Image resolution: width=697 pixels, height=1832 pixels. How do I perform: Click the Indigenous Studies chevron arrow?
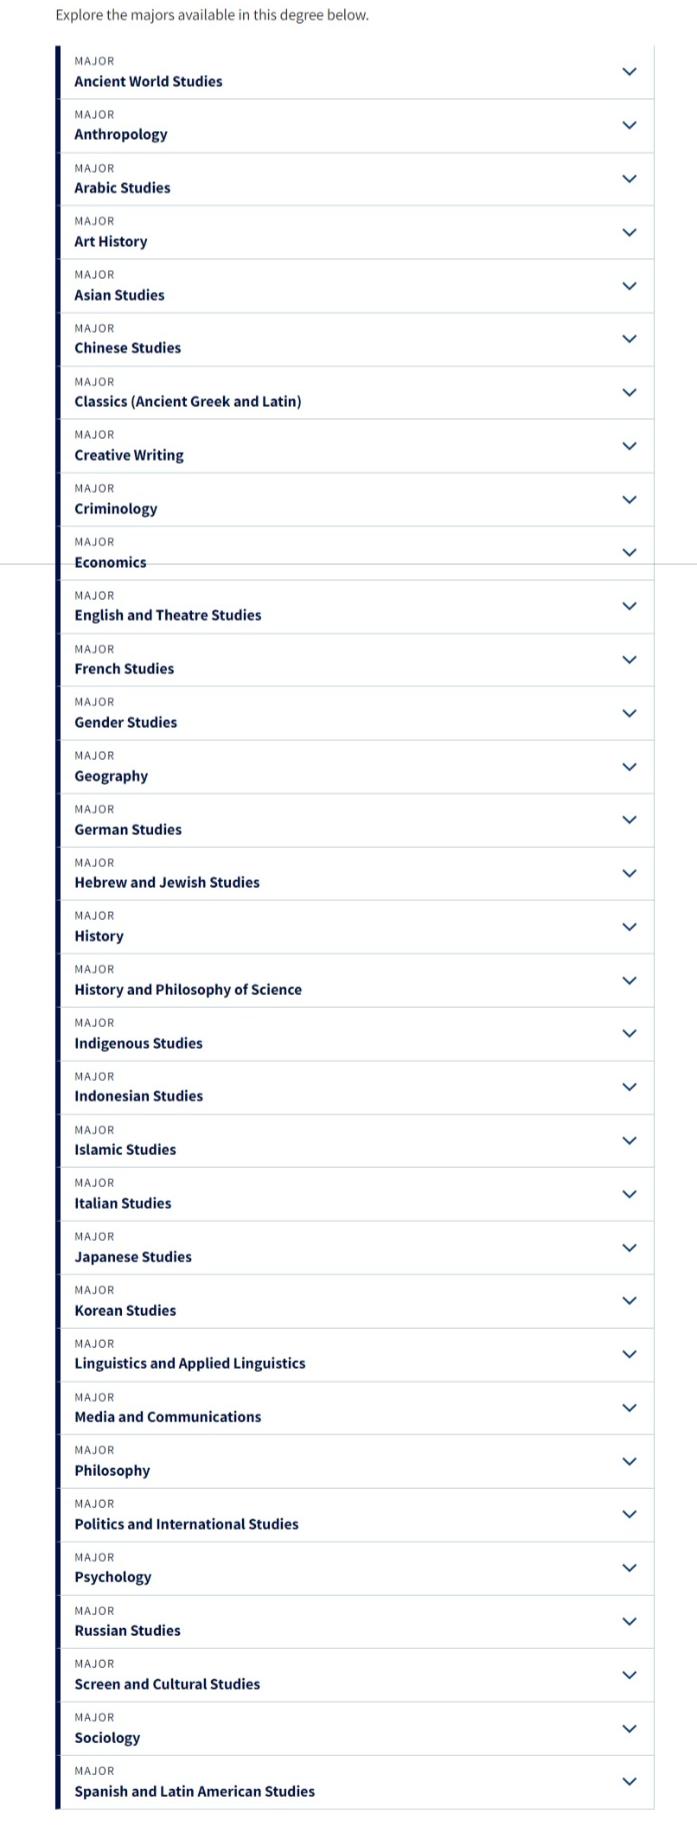coord(629,1033)
